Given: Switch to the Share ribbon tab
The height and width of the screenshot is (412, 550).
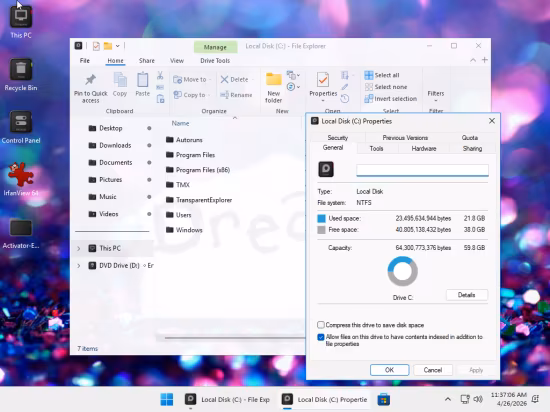Looking at the screenshot, I should (x=147, y=61).
